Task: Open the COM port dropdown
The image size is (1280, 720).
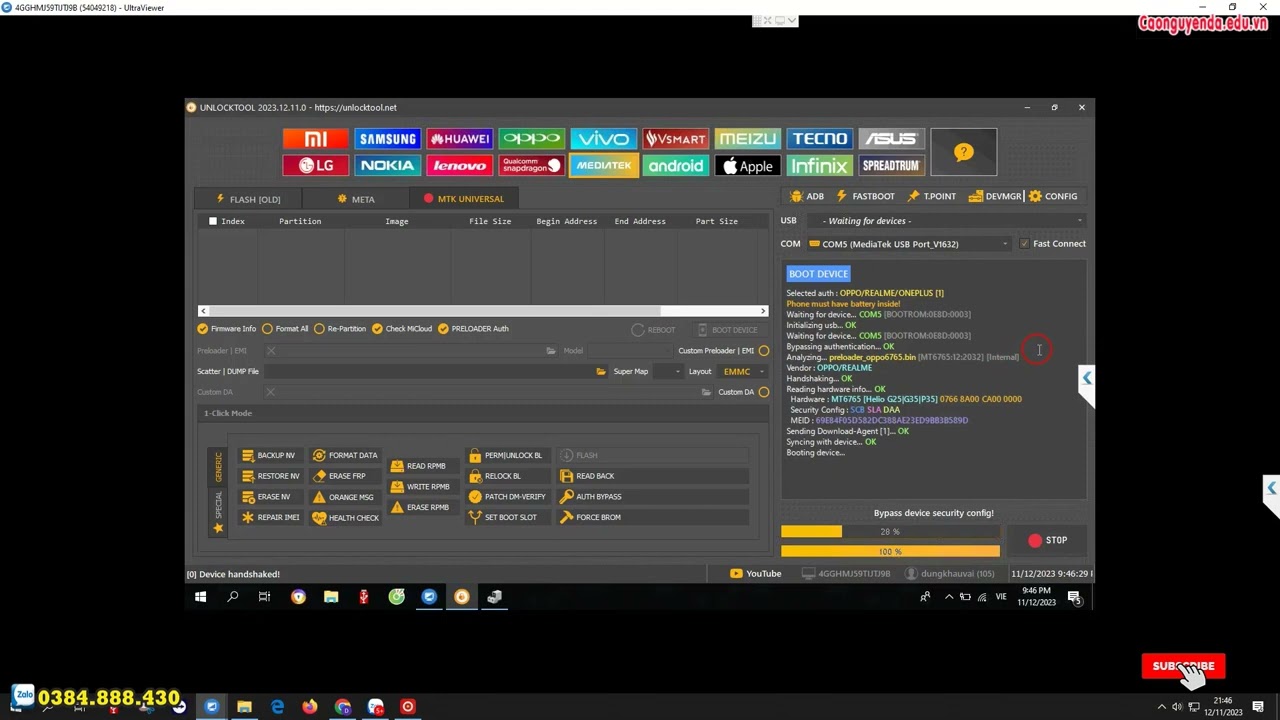Action: click(909, 244)
